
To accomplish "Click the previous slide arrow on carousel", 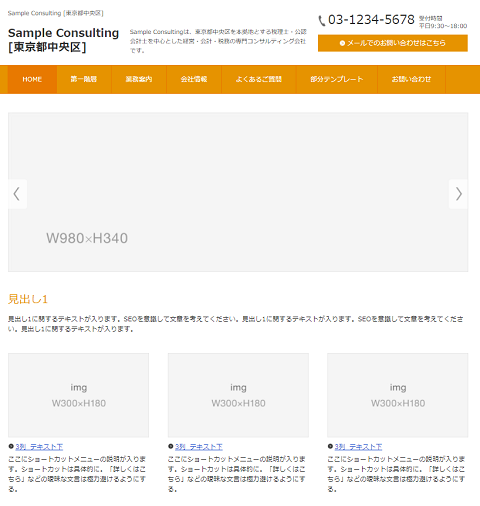I will (17, 194).
